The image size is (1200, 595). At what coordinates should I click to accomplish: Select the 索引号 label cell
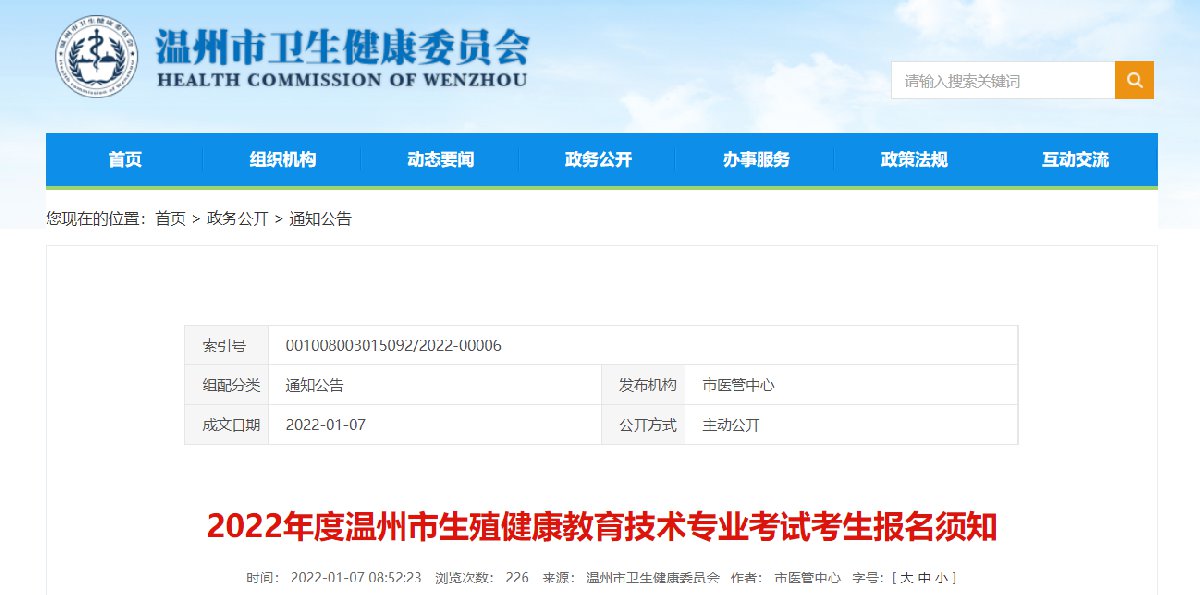coord(226,345)
